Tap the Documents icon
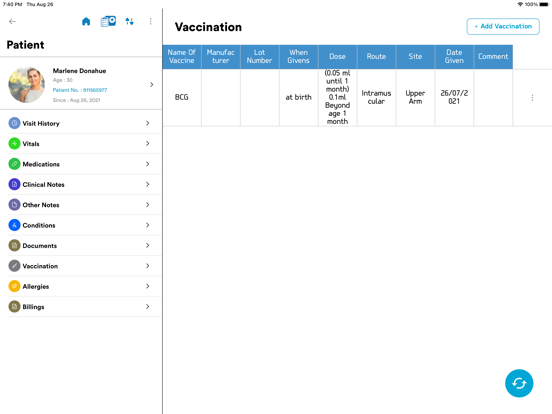552x414 pixels. pos(14,246)
